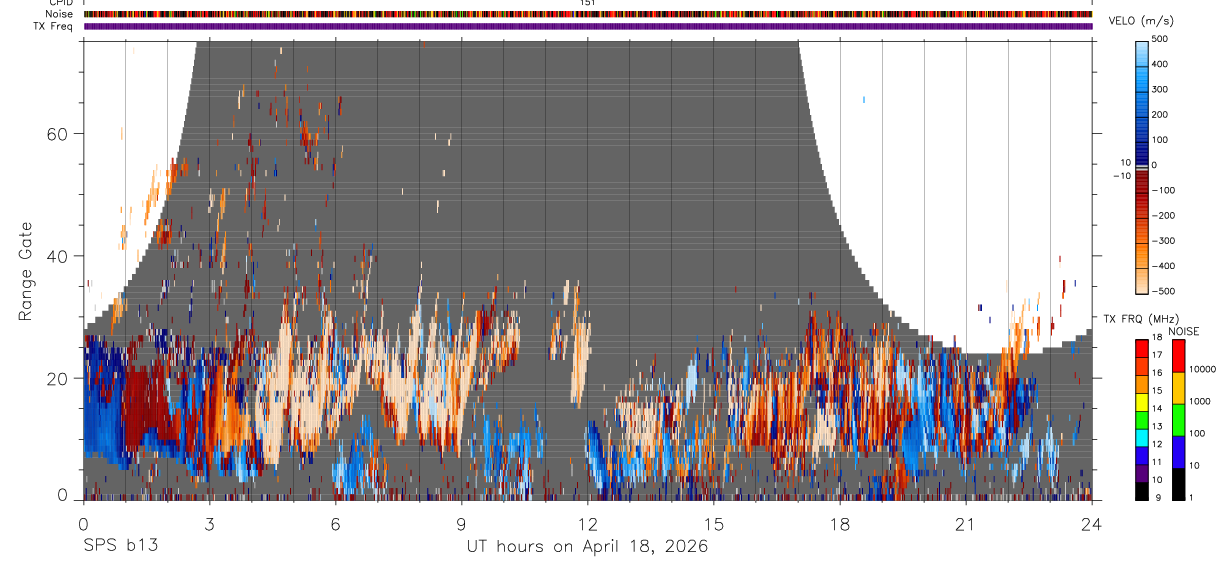Viewport: 1228px width, 567px height.
Task: Click the '60' range gate tick label
Action: coord(55,133)
